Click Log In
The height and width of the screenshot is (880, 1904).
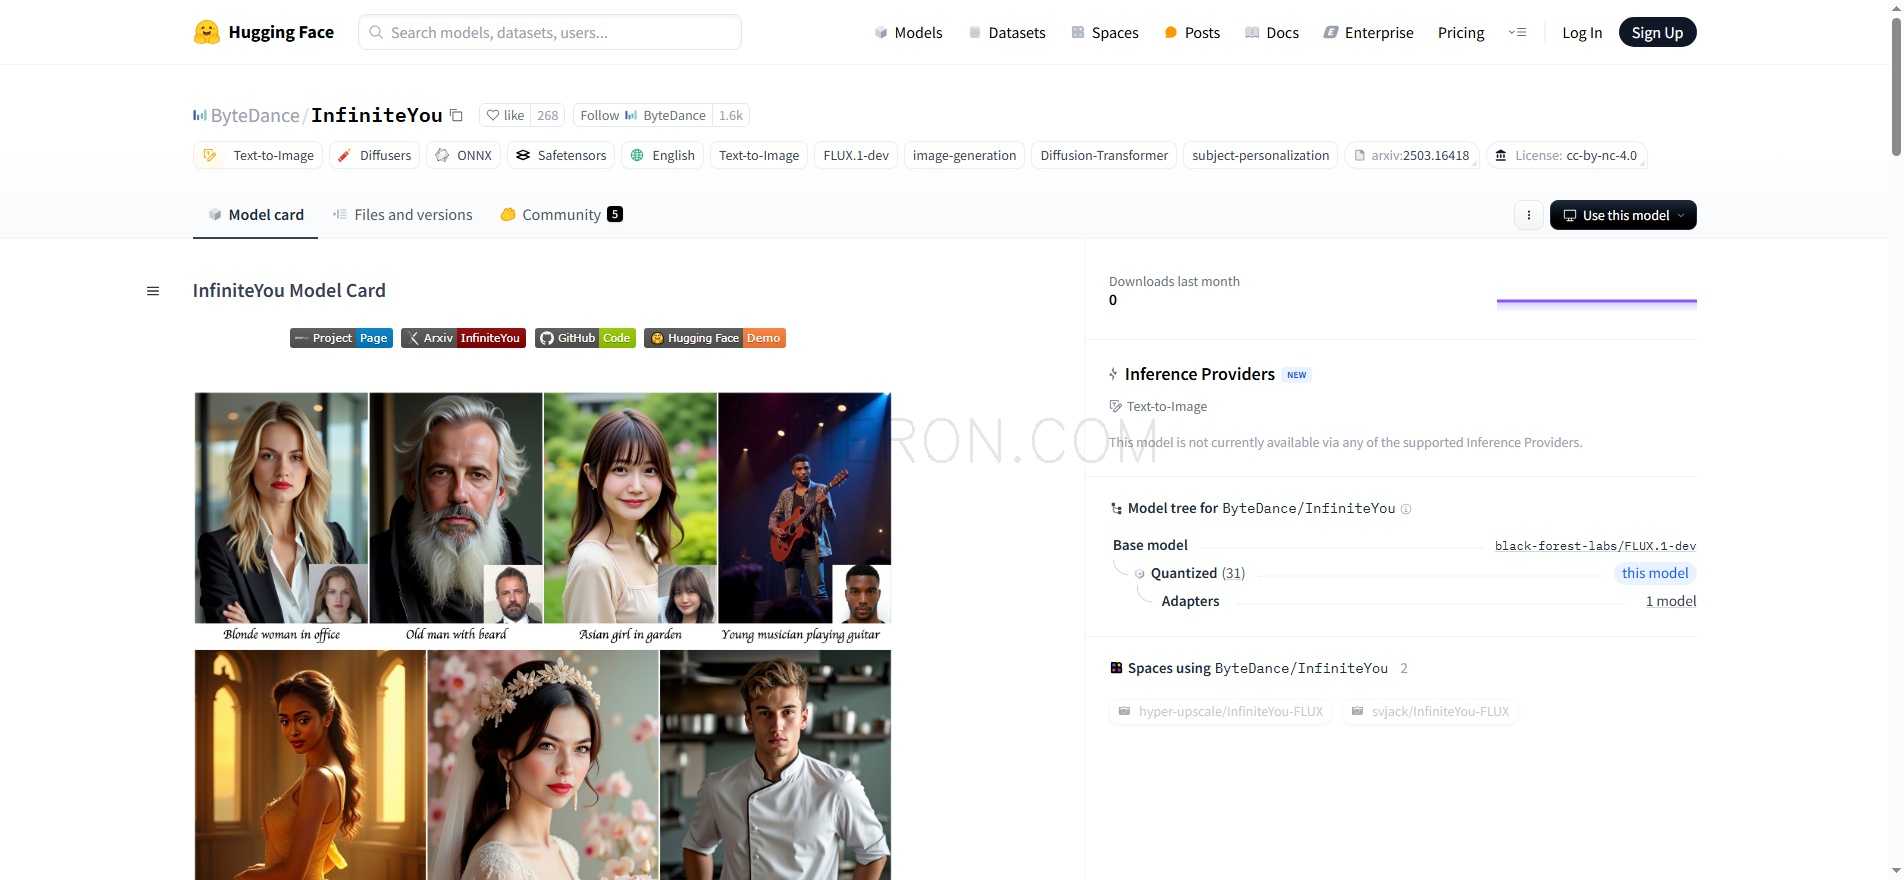click(x=1582, y=32)
